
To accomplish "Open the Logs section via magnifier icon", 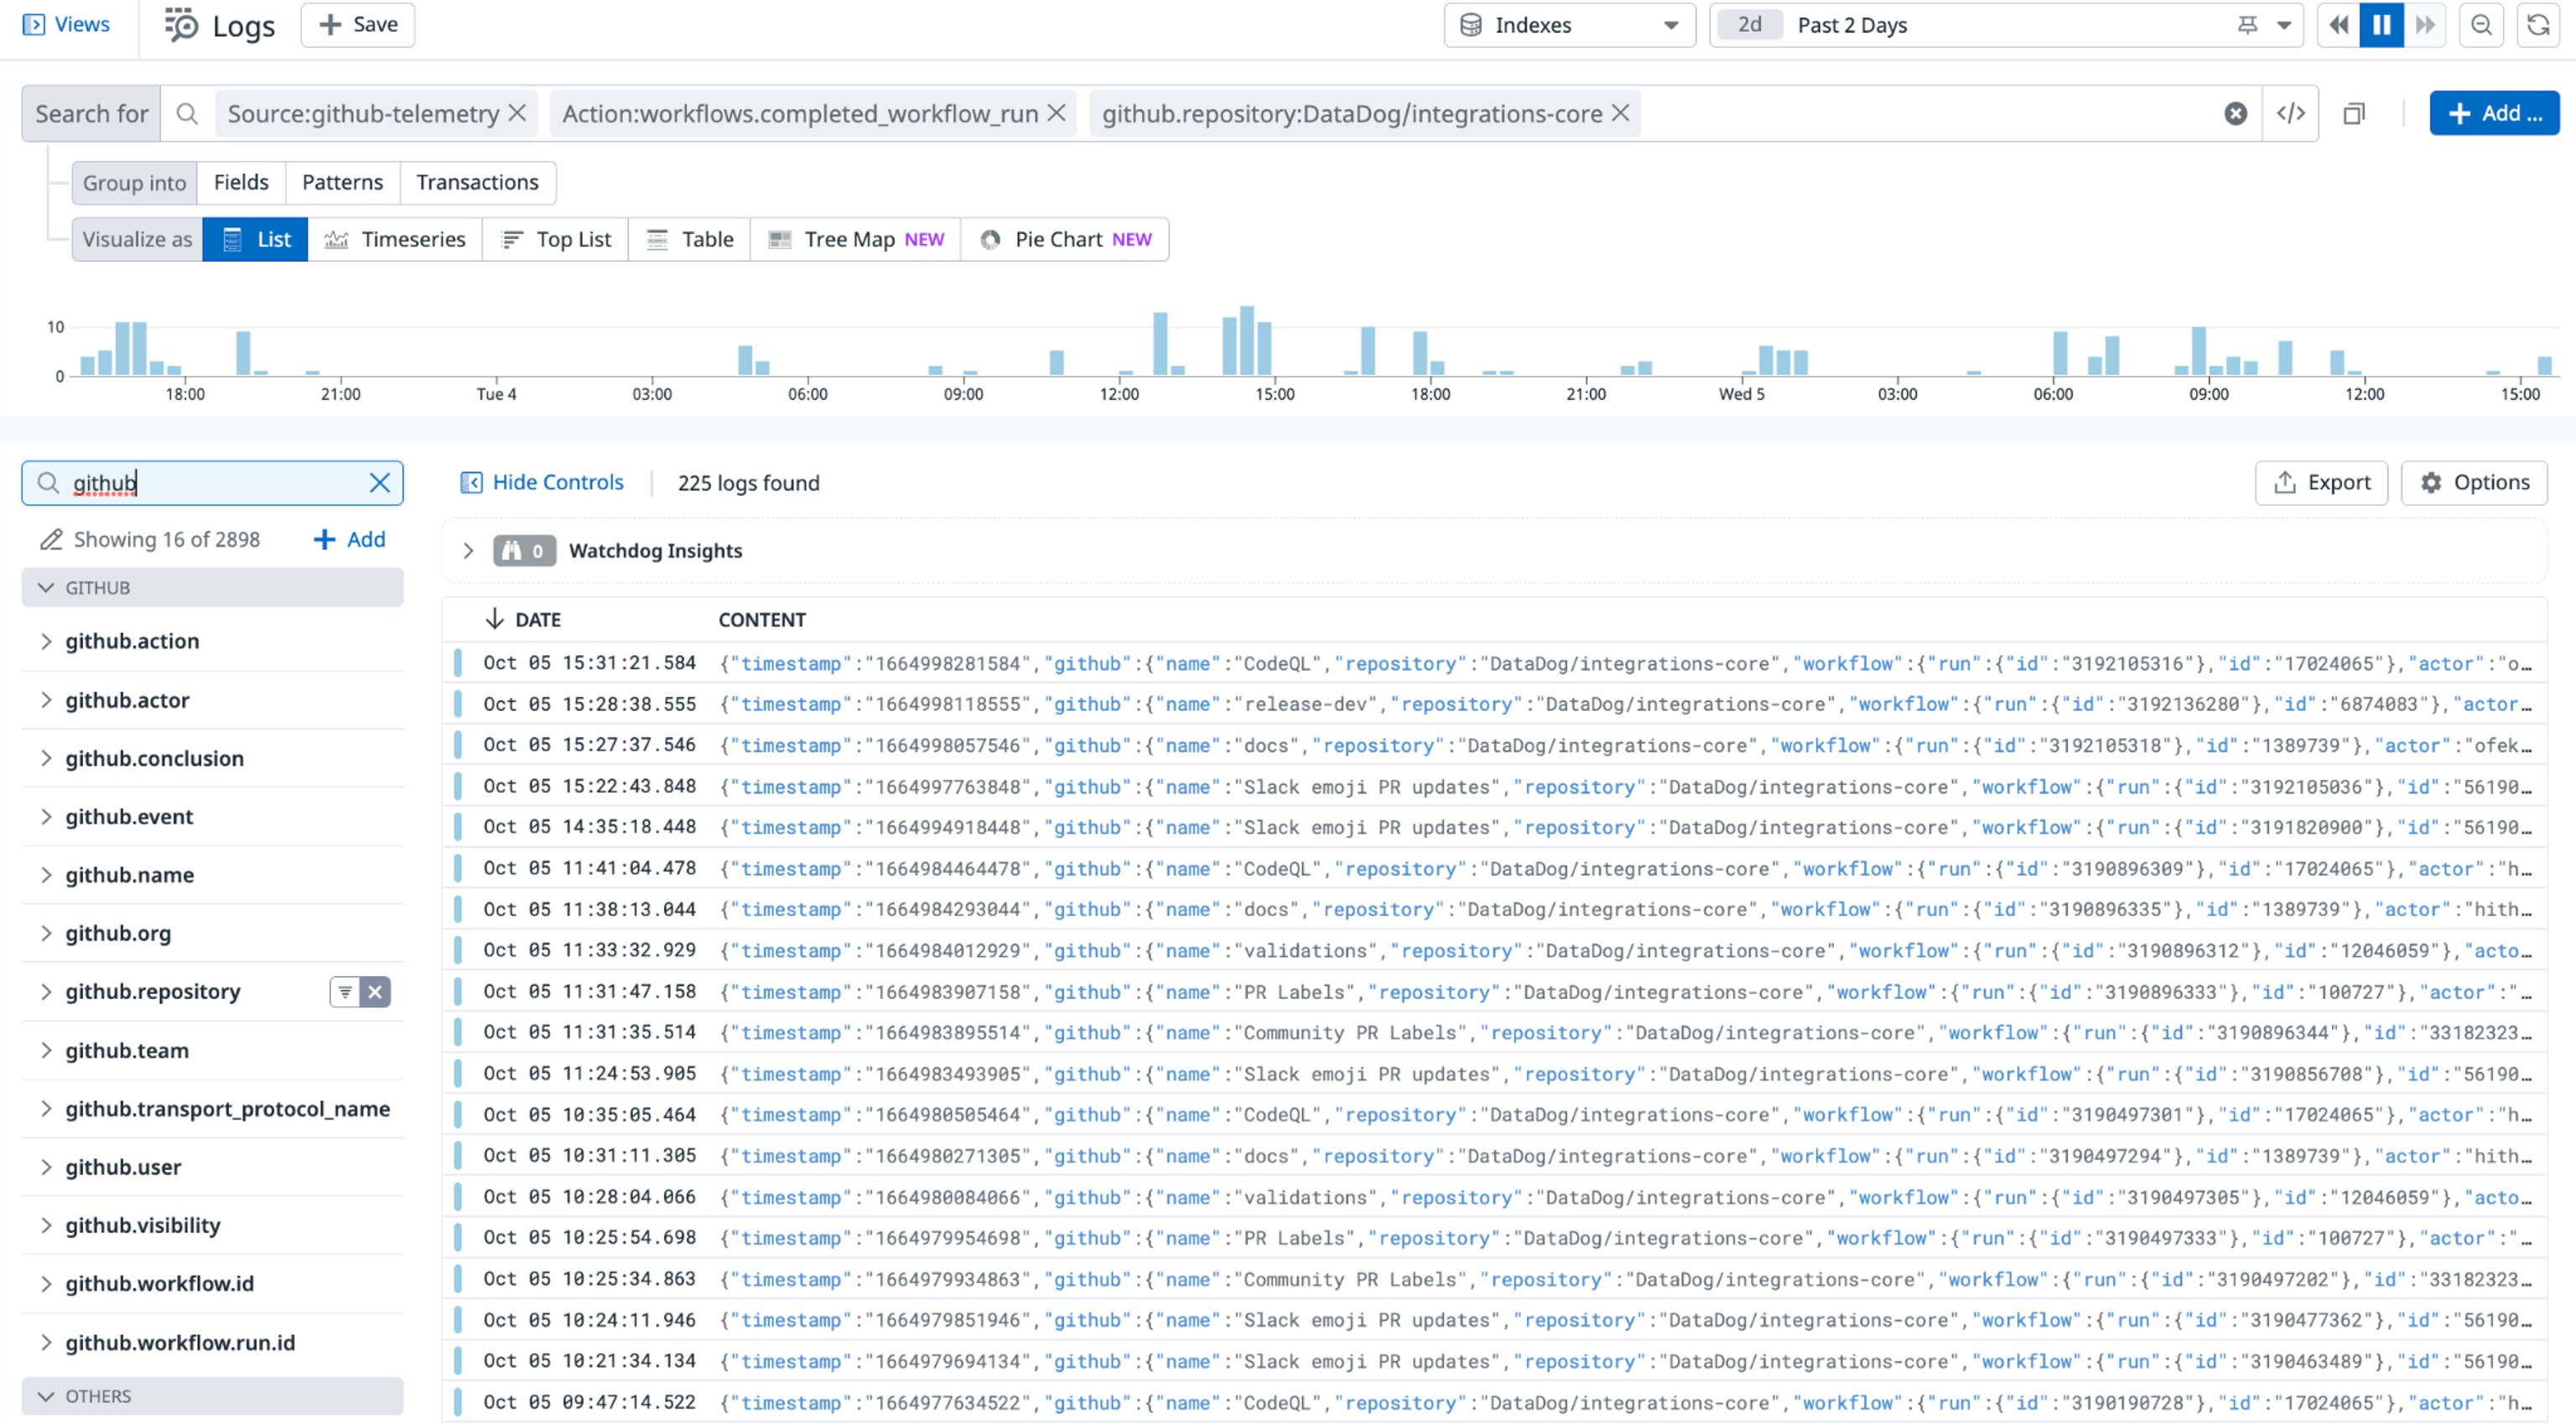I will point(181,24).
